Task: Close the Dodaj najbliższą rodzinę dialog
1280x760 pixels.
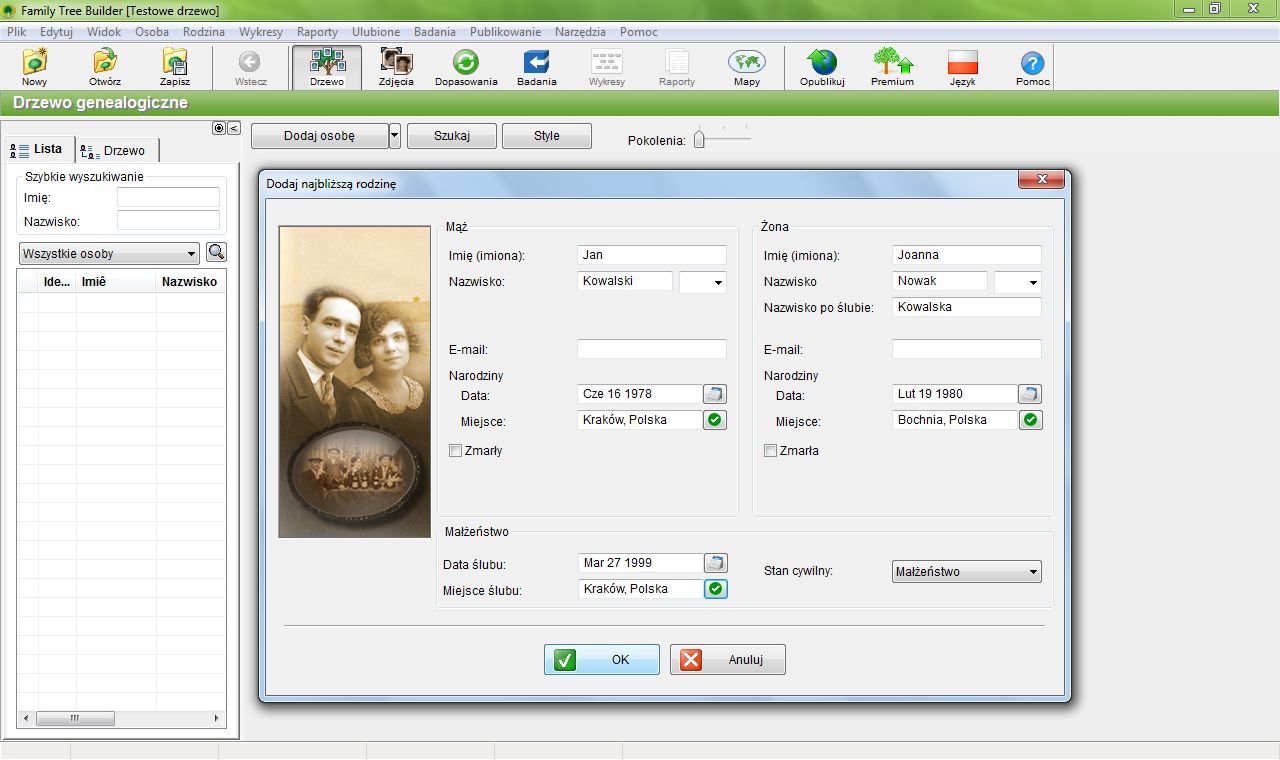Action: [1040, 180]
